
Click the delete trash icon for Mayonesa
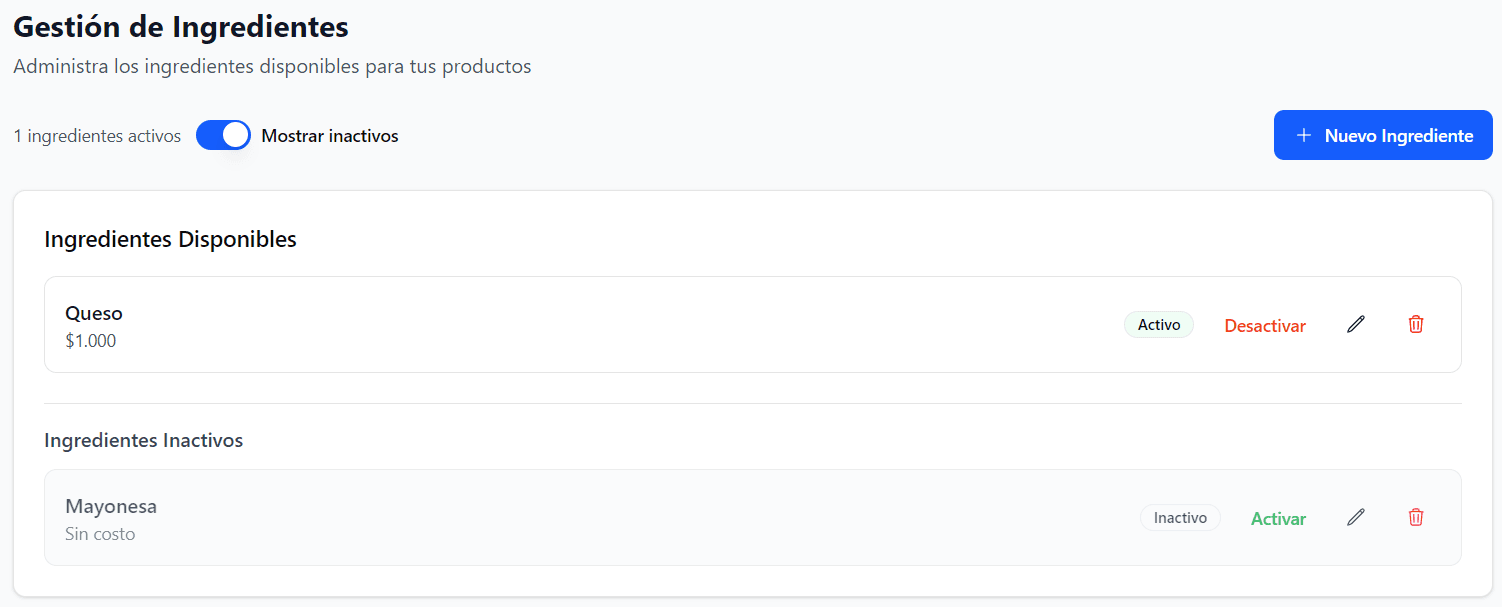click(x=1416, y=517)
